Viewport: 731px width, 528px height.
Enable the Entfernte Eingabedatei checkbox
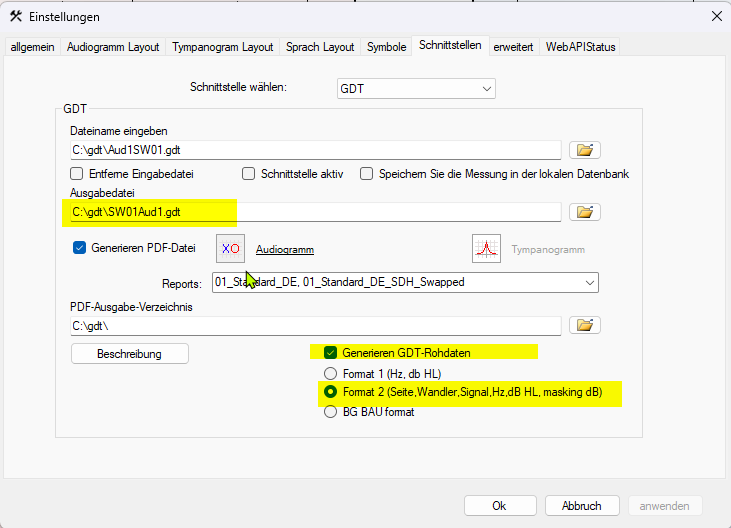(78, 174)
